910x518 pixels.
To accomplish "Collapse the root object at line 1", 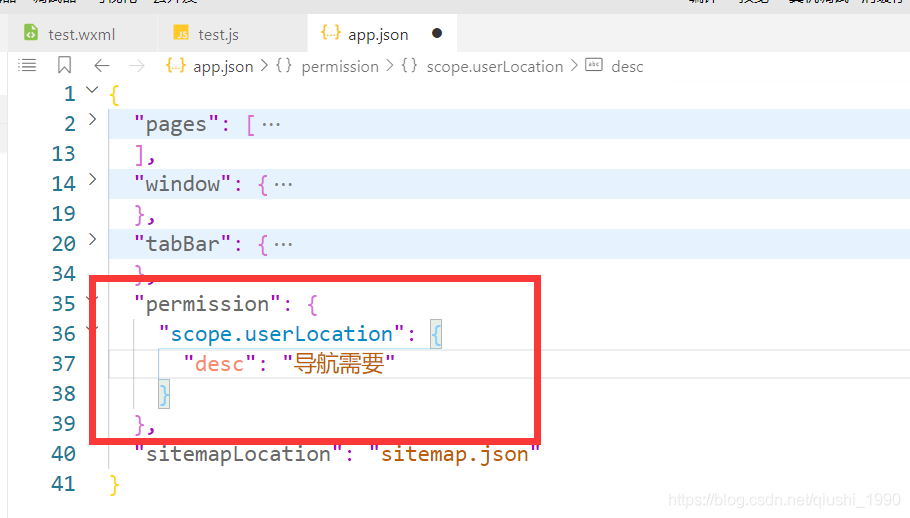I will (x=93, y=91).
